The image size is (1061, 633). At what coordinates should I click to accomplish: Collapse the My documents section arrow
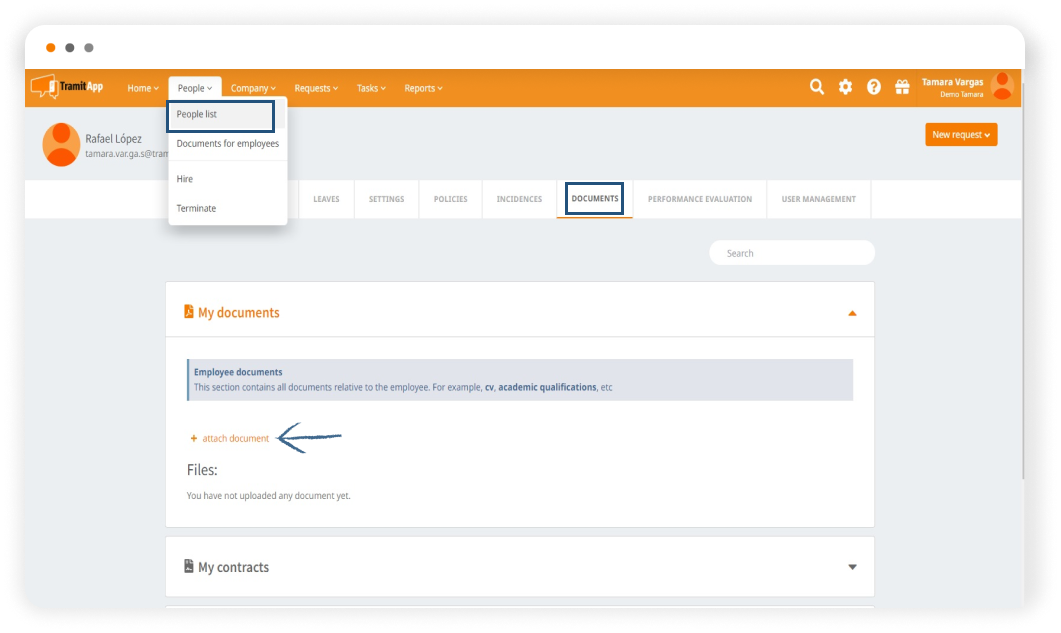point(852,313)
